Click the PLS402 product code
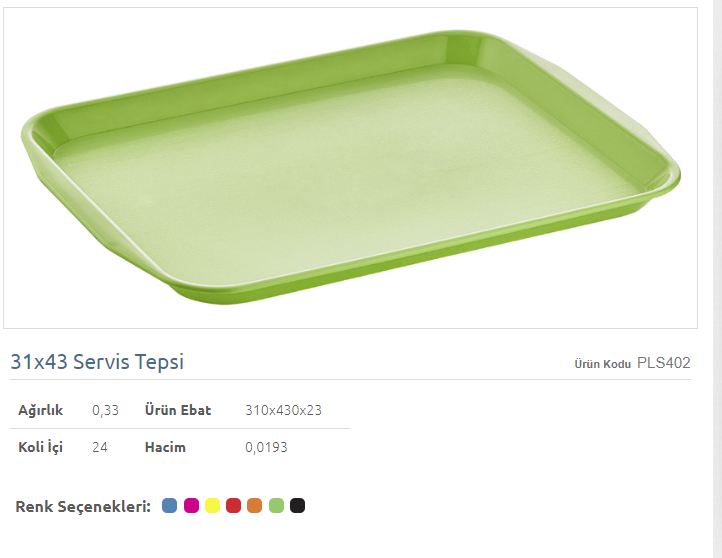This screenshot has height=558, width=722. [663, 363]
